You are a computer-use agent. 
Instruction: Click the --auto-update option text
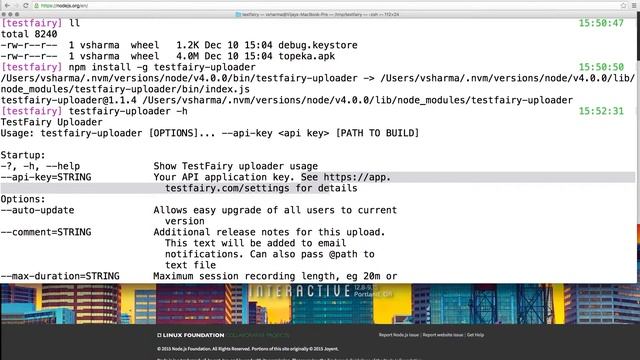click(x=38, y=210)
